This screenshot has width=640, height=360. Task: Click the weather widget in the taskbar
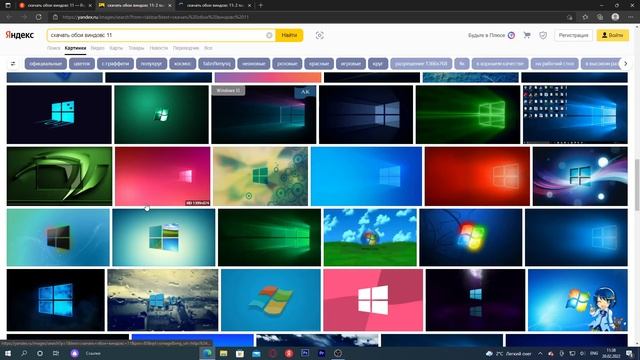[x=508, y=353]
